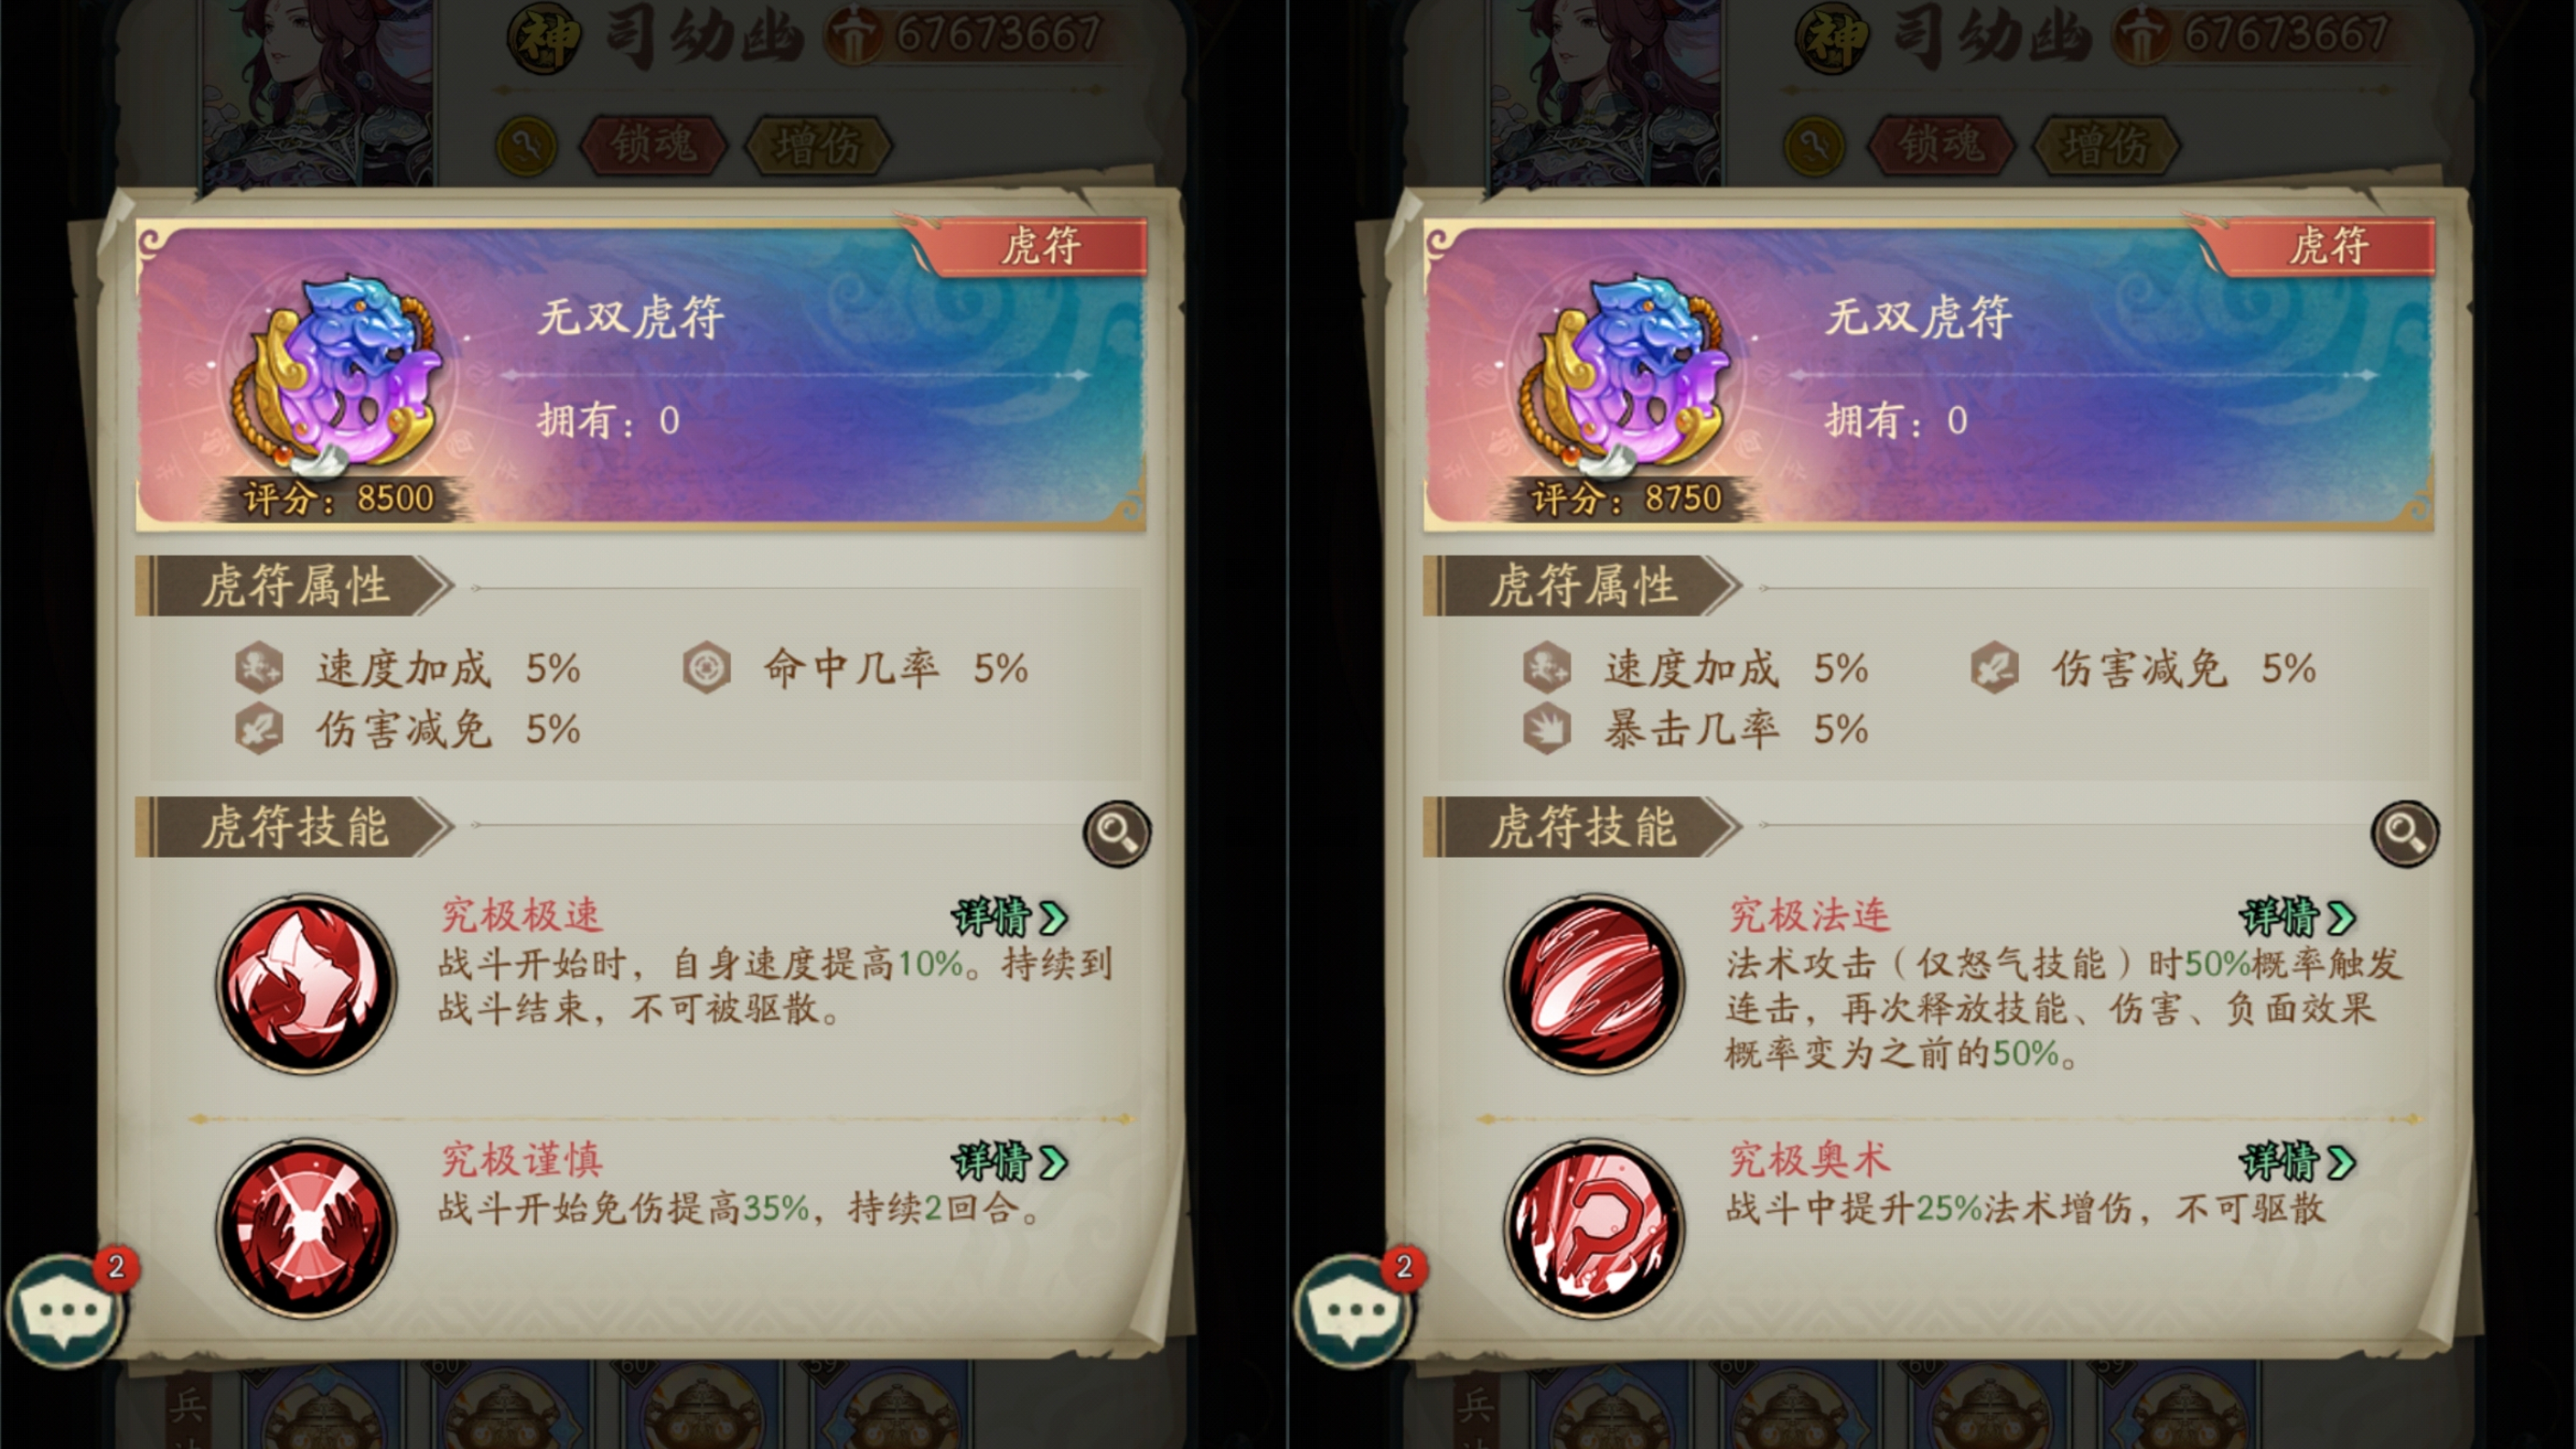The width and height of the screenshot is (2576, 1449).
Task: Tap the 究极法连 skill icon
Action: 1594,984
